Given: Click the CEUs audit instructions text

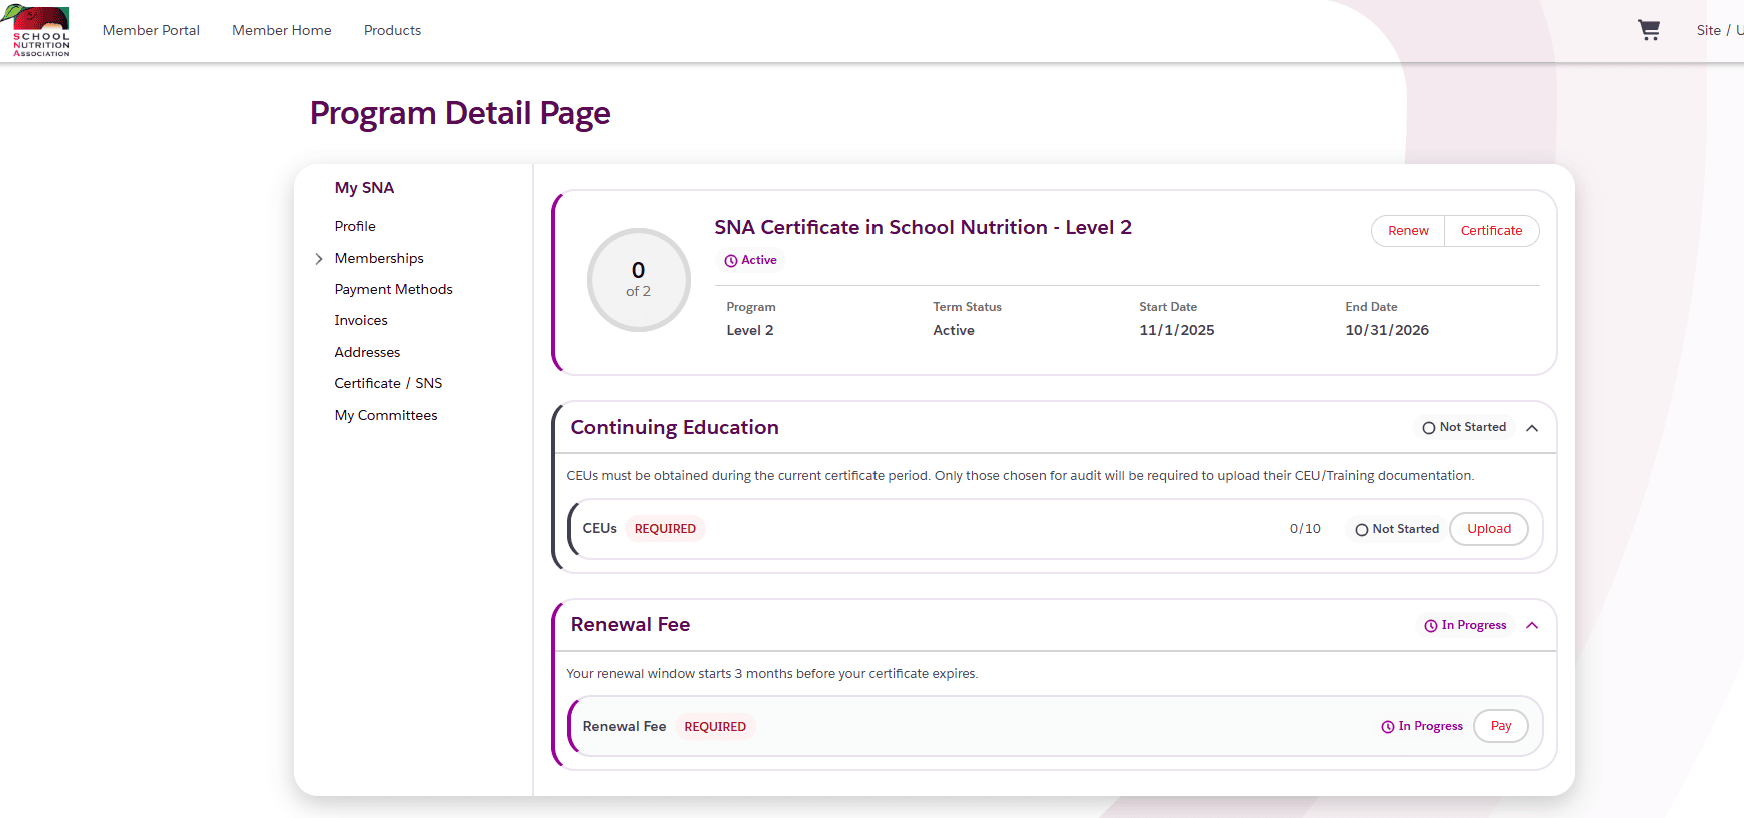Looking at the screenshot, I should 1020,476.
